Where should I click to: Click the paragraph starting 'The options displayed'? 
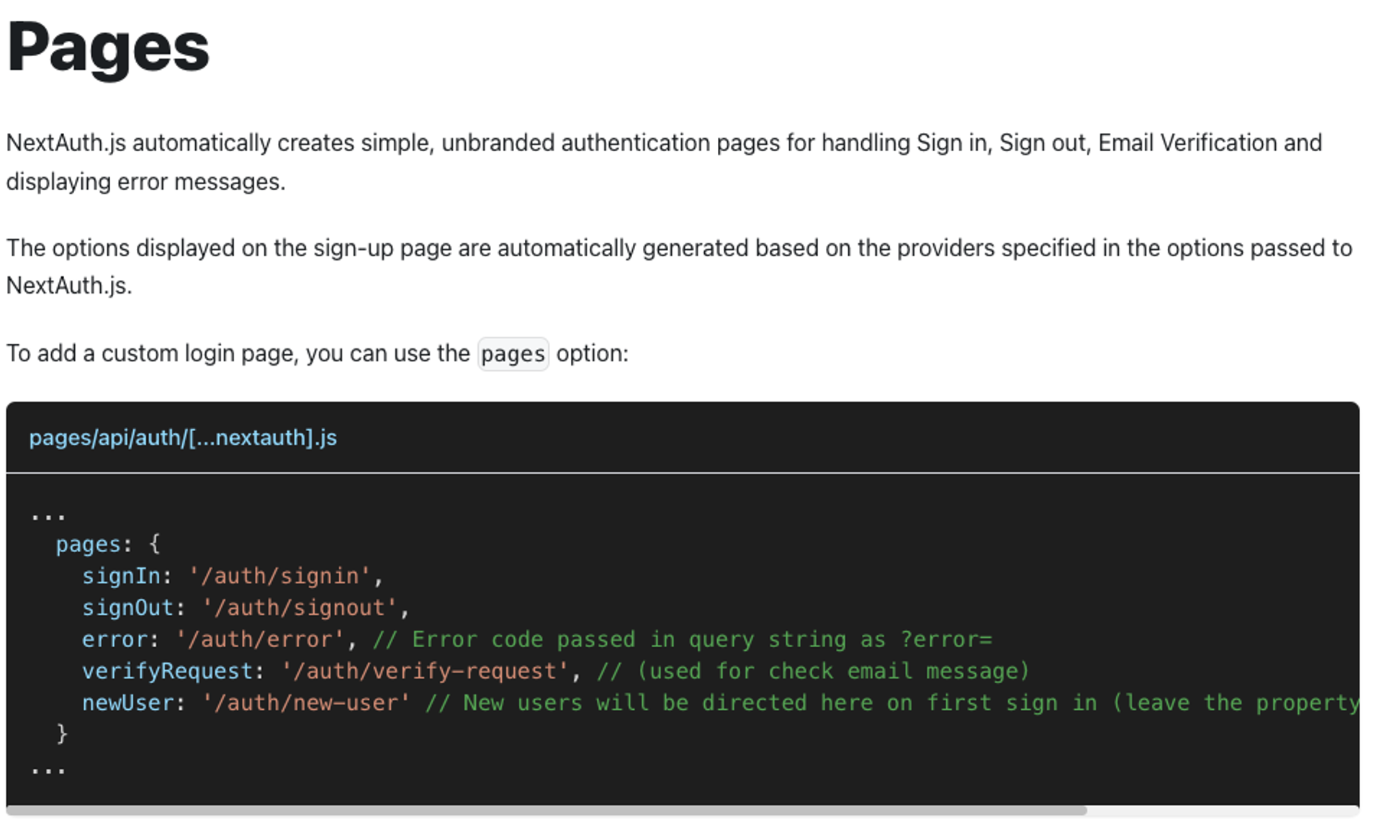(679, 266)
